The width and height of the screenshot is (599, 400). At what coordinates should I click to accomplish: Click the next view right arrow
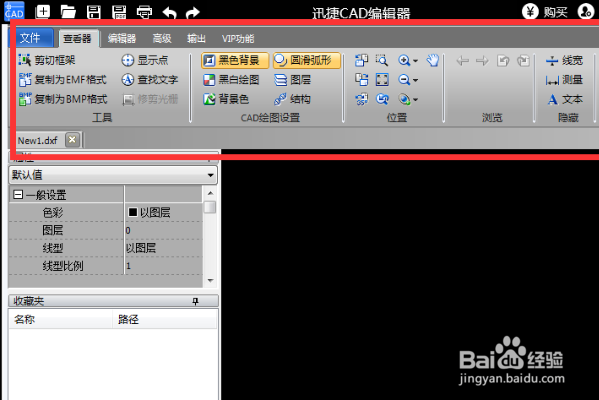point(482,60)
